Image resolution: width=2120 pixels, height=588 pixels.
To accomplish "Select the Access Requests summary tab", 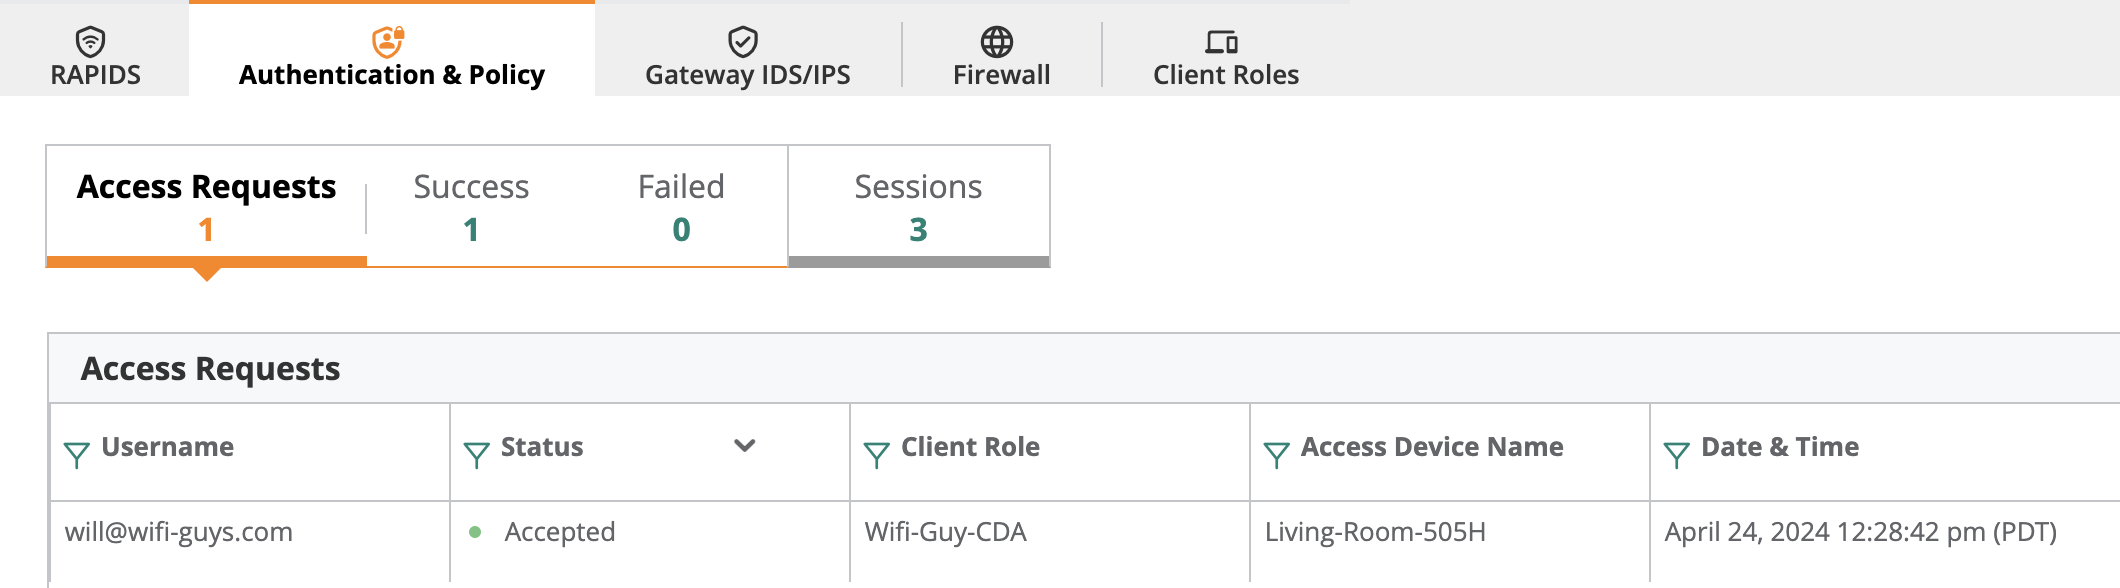I will click(x=206, y=206).
